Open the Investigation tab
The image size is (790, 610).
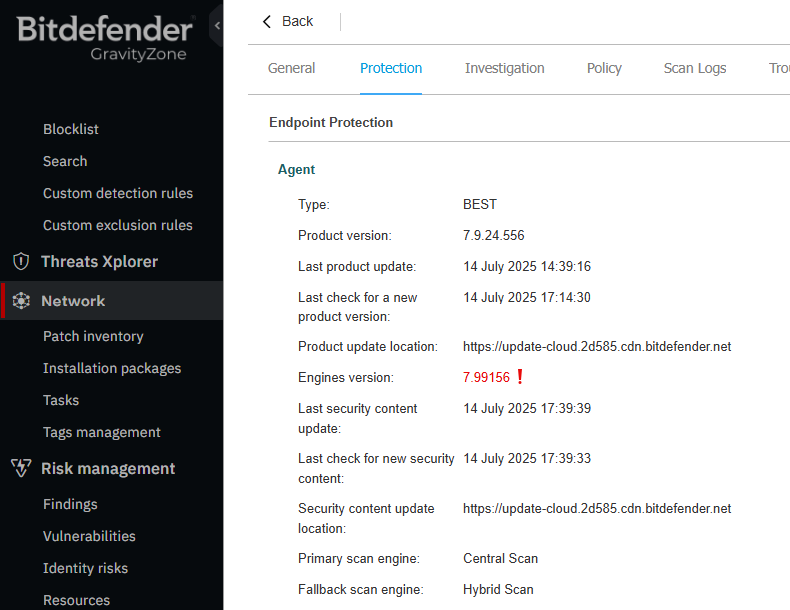(504, 68)
